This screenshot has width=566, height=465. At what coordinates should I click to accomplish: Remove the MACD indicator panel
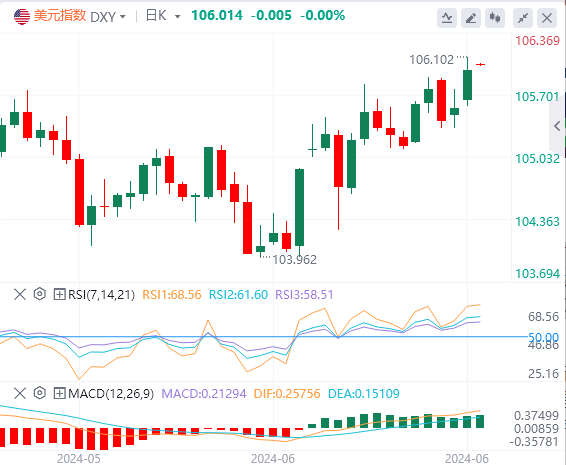pos(20,393)
